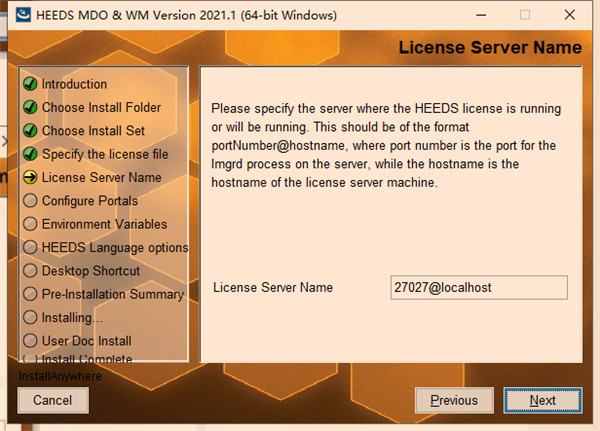Image resolution: width=600 pixels, height=431 pixels.
Task: Minimize the HEEDS installer window
Action: click(481, 15)
